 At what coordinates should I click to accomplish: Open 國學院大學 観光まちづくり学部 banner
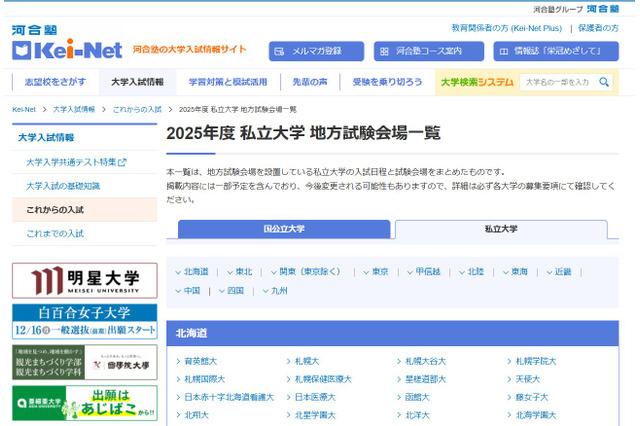coord(84,362)
